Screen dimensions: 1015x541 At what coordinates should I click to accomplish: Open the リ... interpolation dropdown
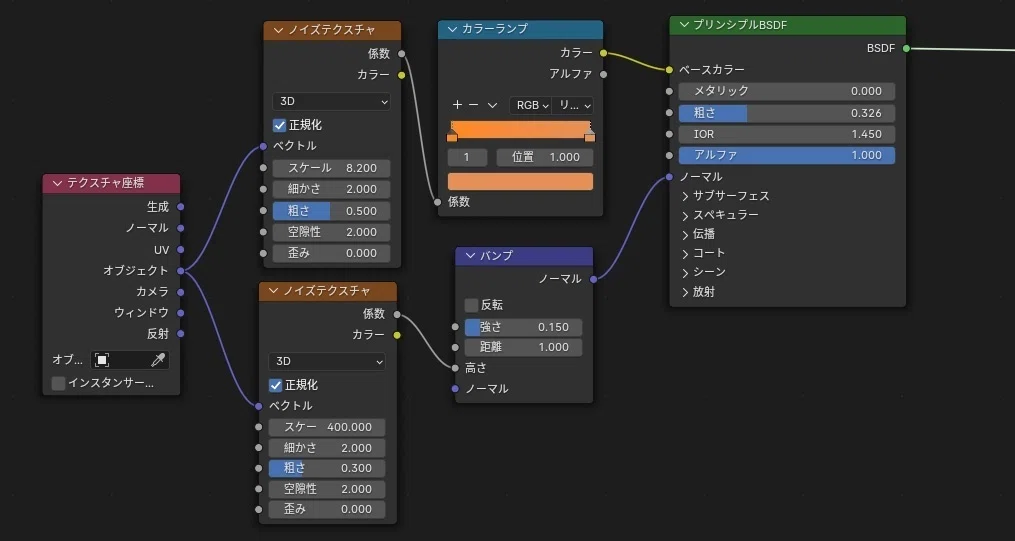click(573, 105)
